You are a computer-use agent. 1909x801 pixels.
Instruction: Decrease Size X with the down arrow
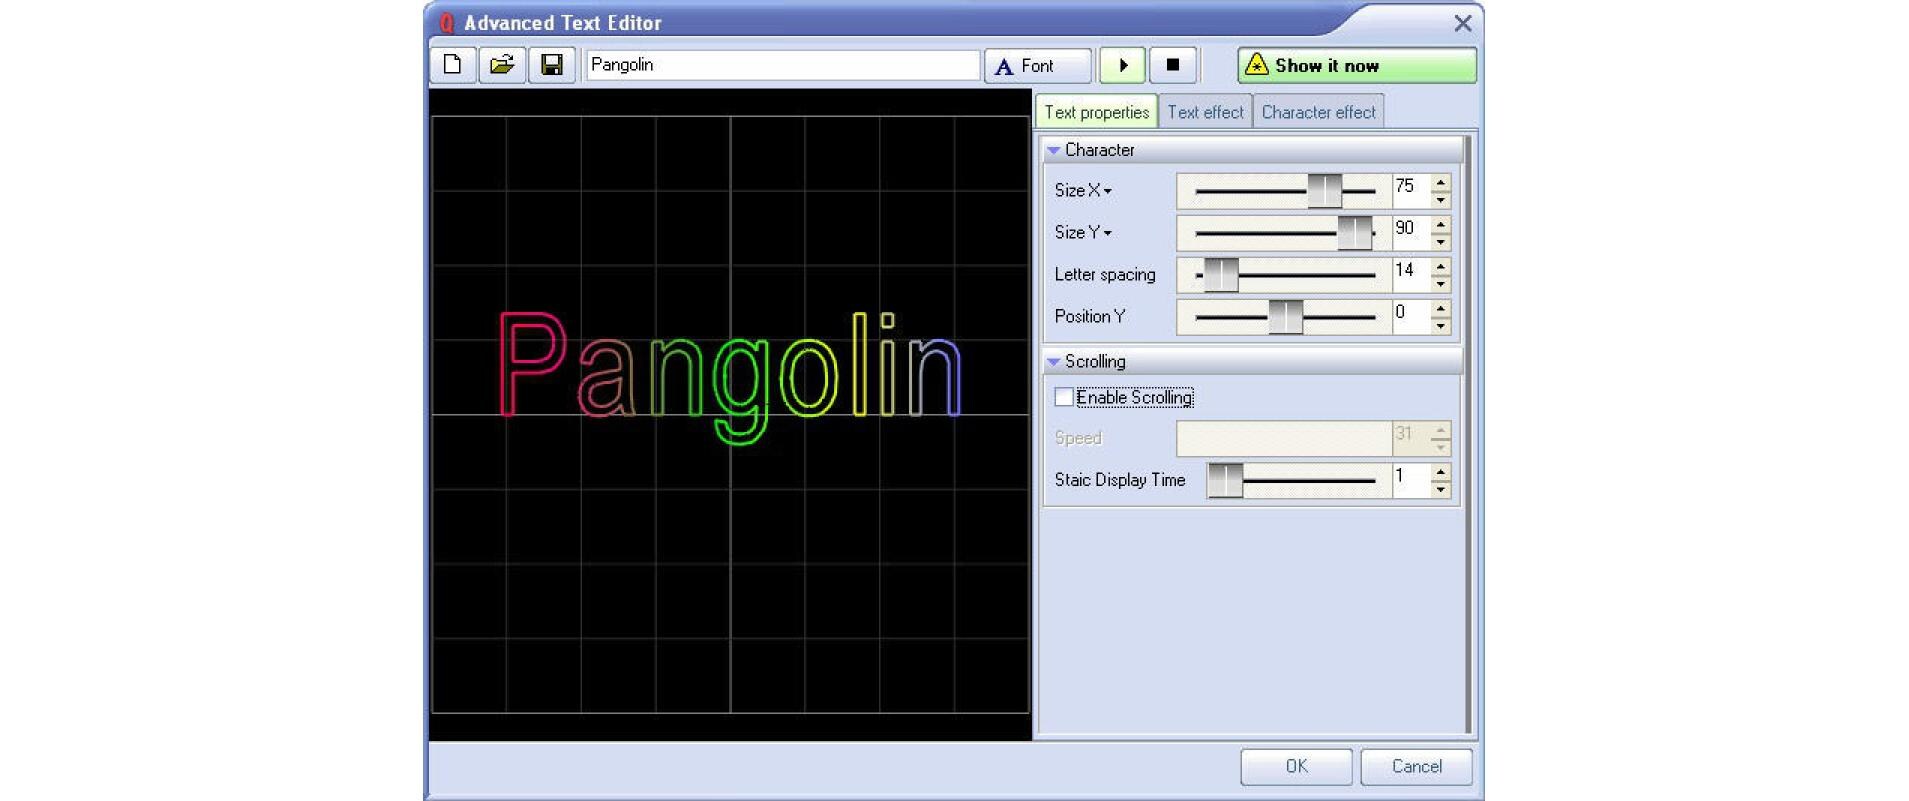coord(1440,199)
